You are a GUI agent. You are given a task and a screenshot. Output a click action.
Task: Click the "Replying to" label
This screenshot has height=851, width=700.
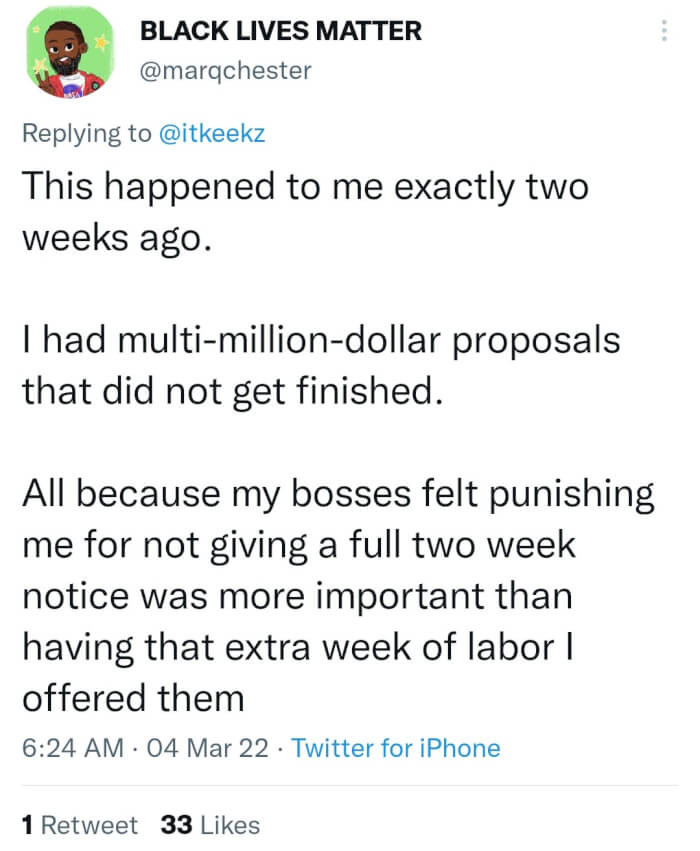pyautogui.click(x=86, y=133)
